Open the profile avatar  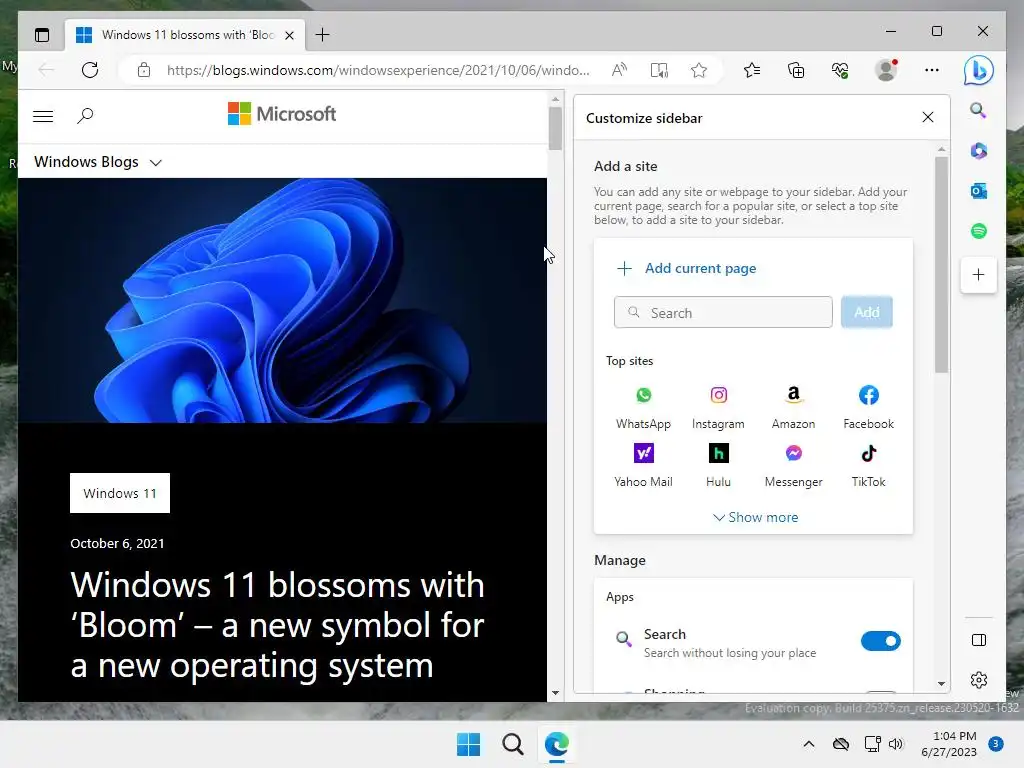click(886, 70)
